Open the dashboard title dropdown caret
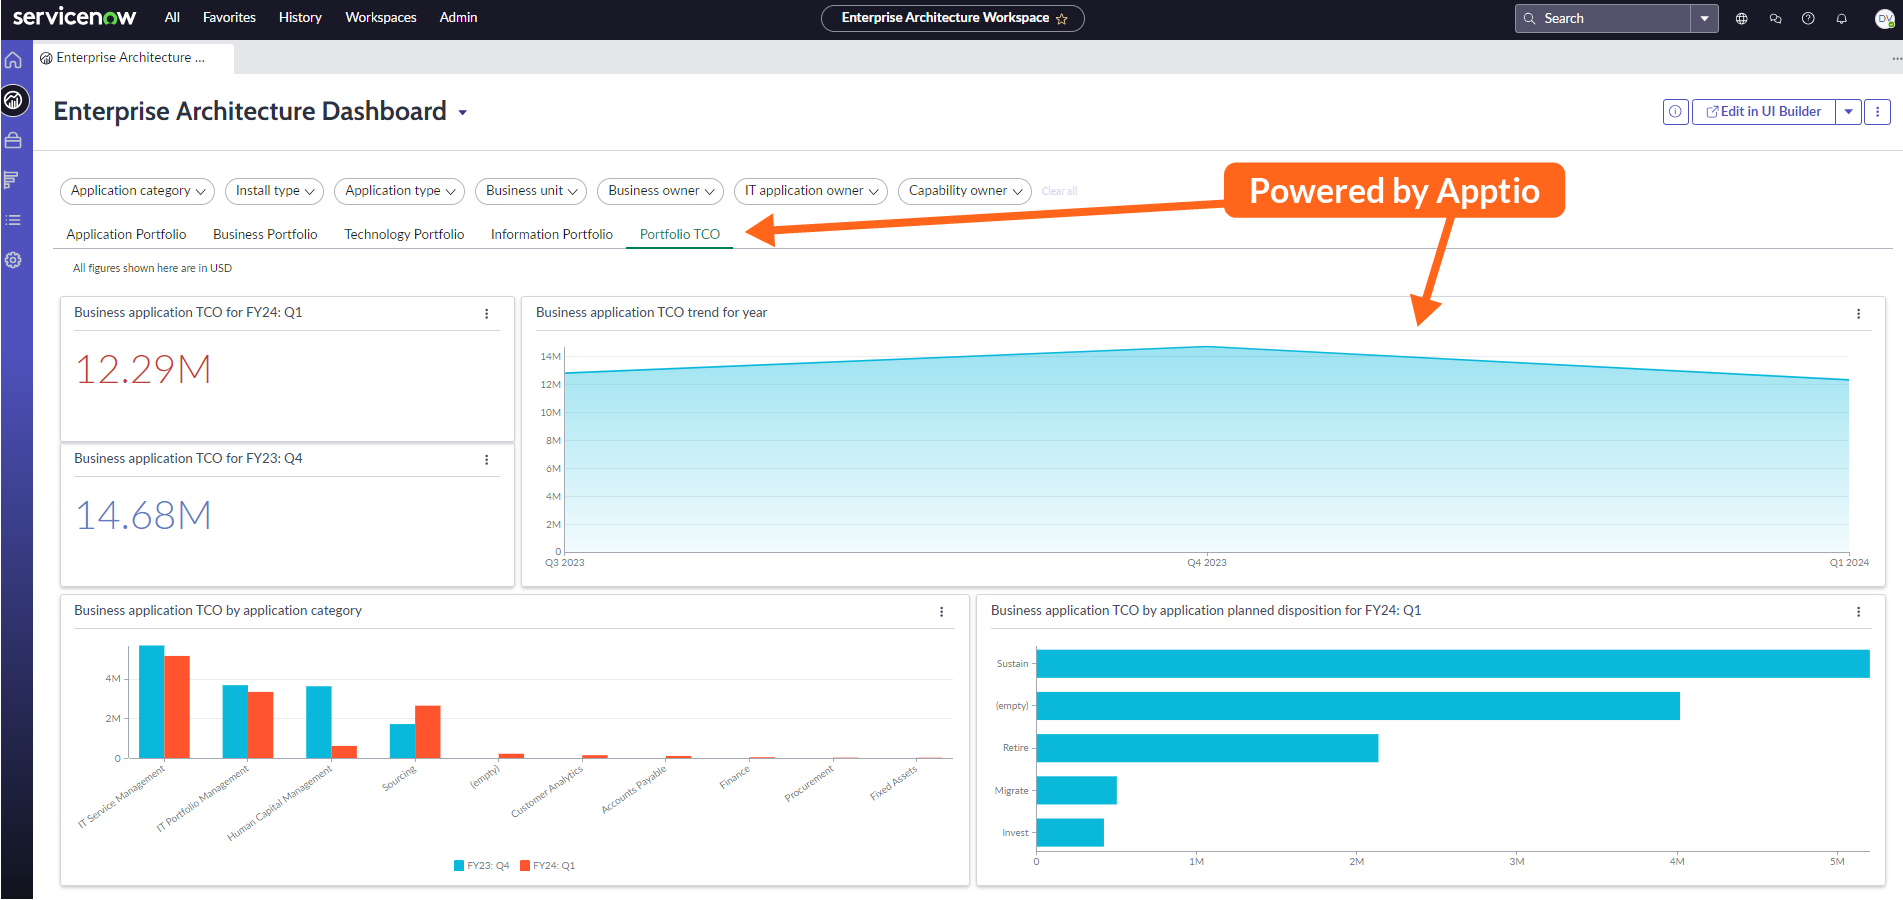This screenshot has width=1903, height=900. (x=463, y=113)
